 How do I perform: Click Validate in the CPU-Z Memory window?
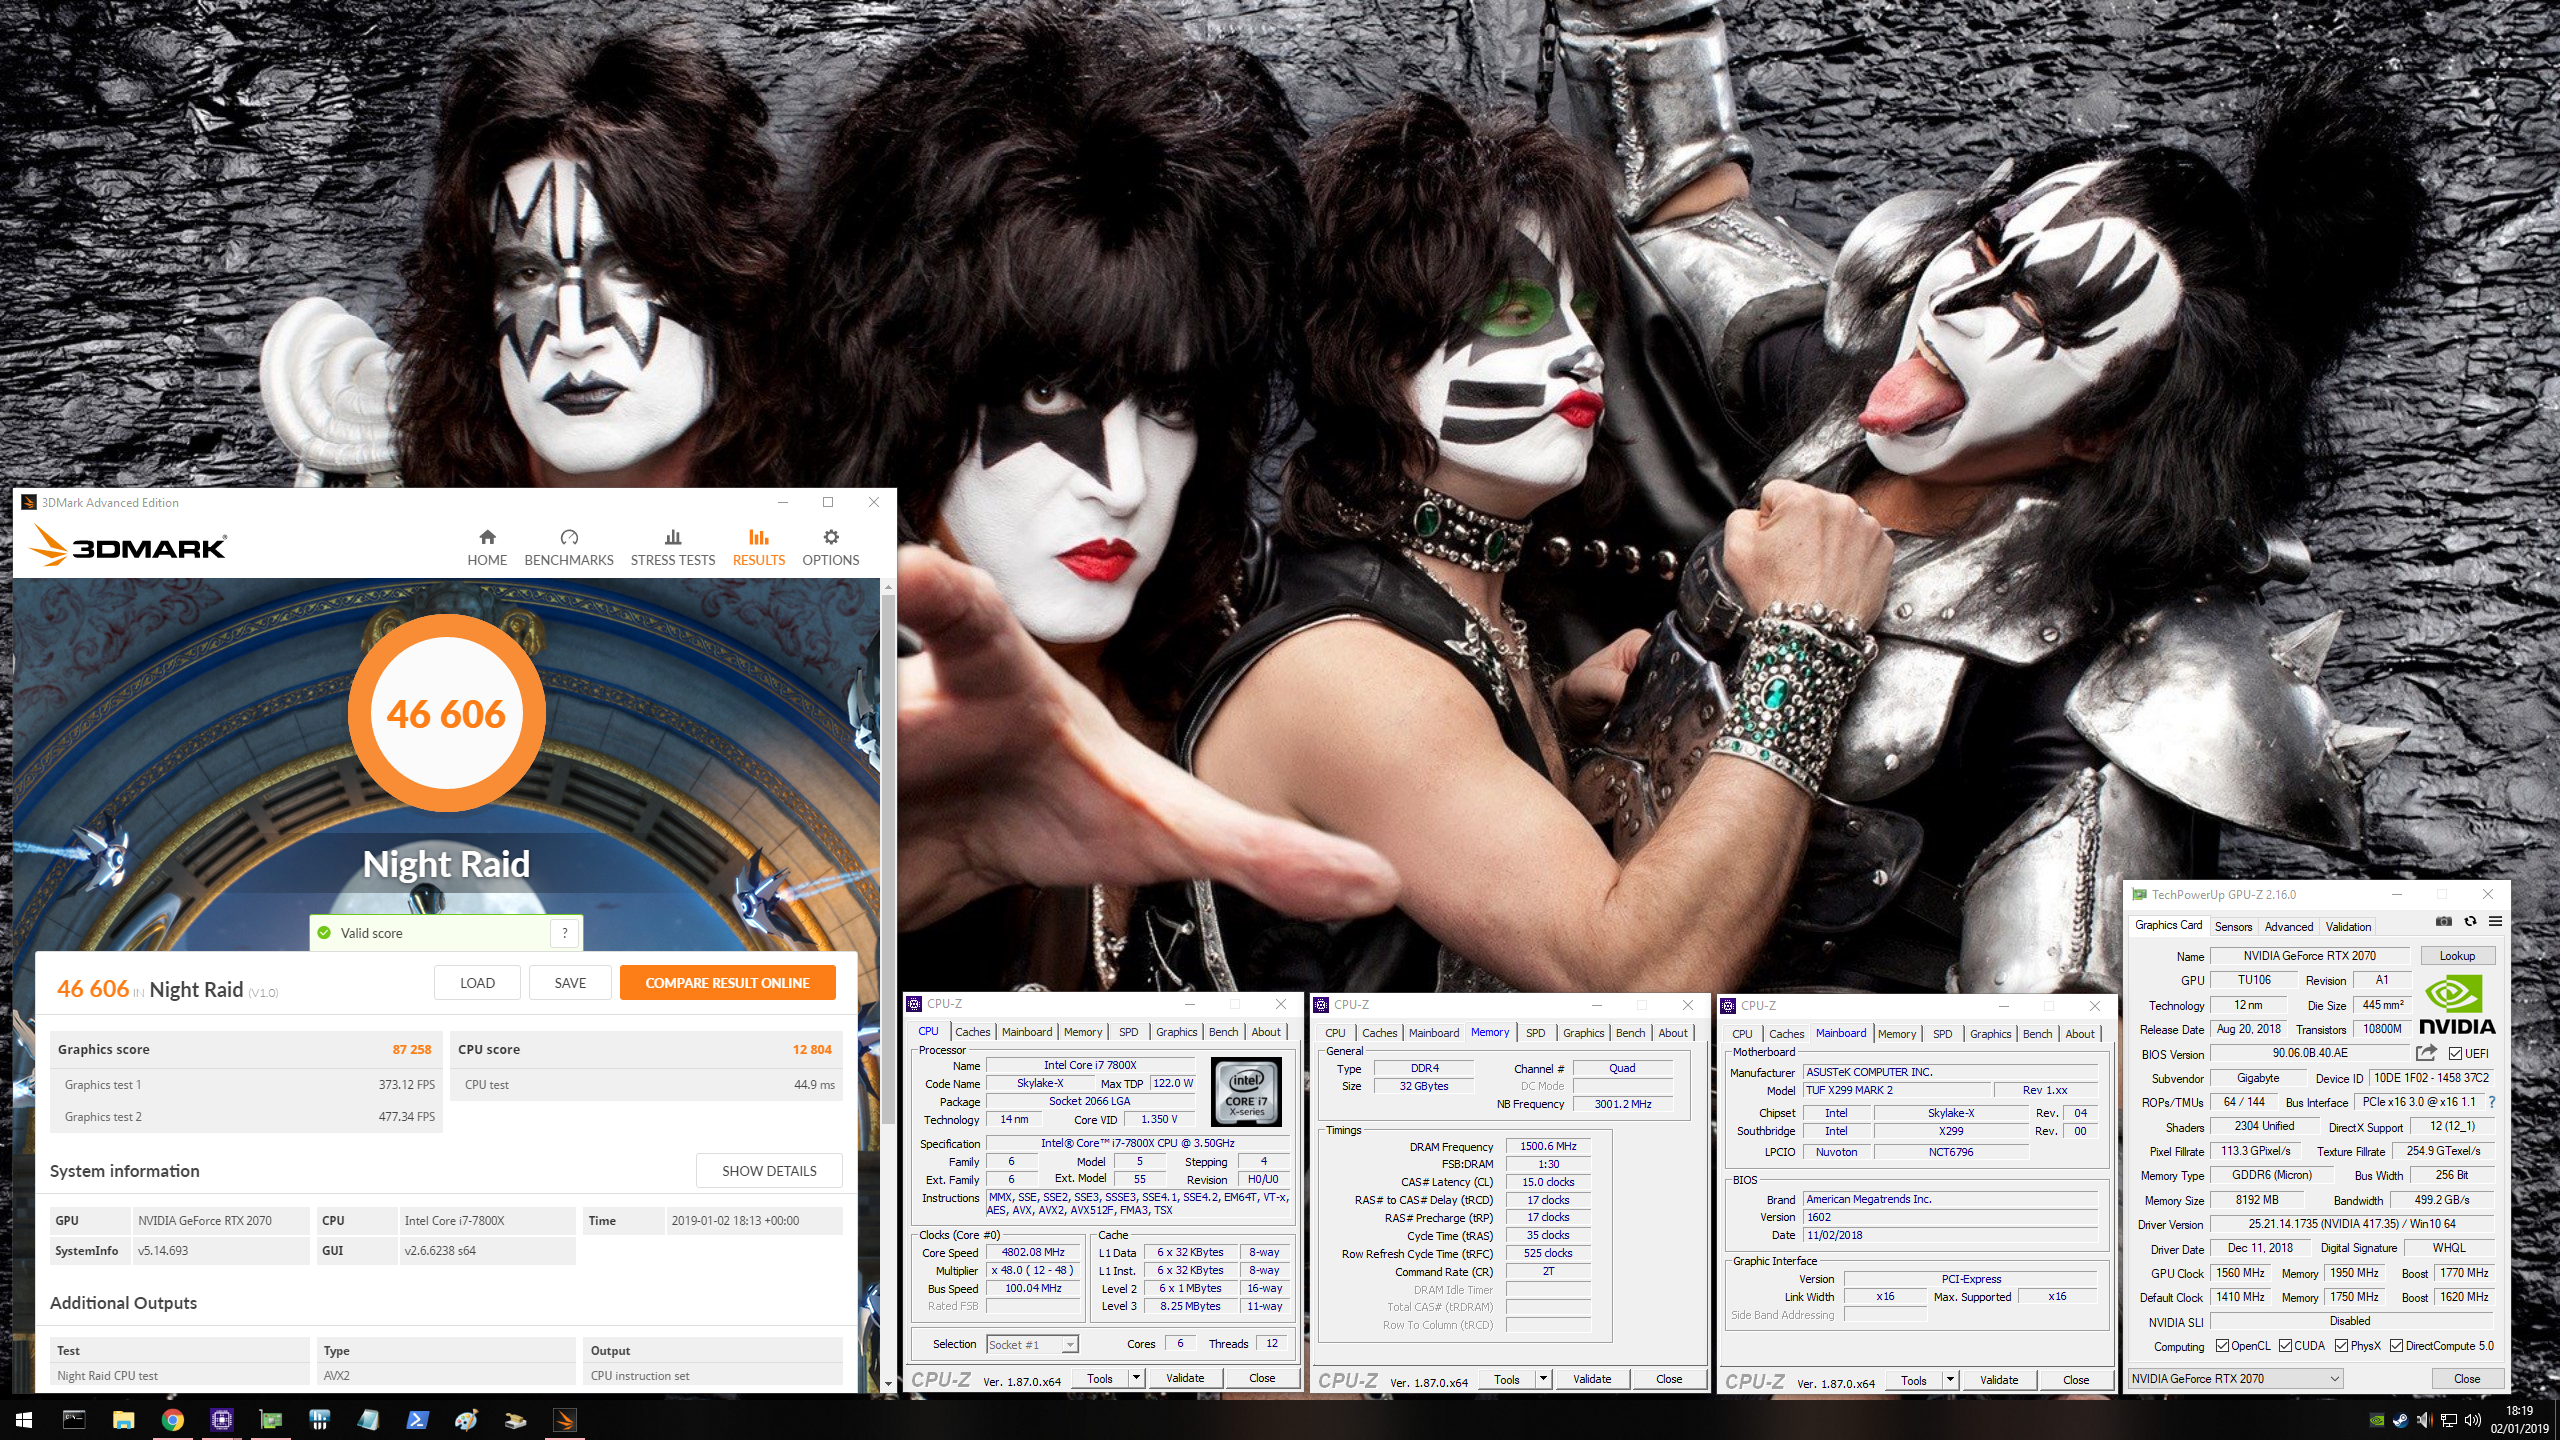(x=1592, y=1379)
